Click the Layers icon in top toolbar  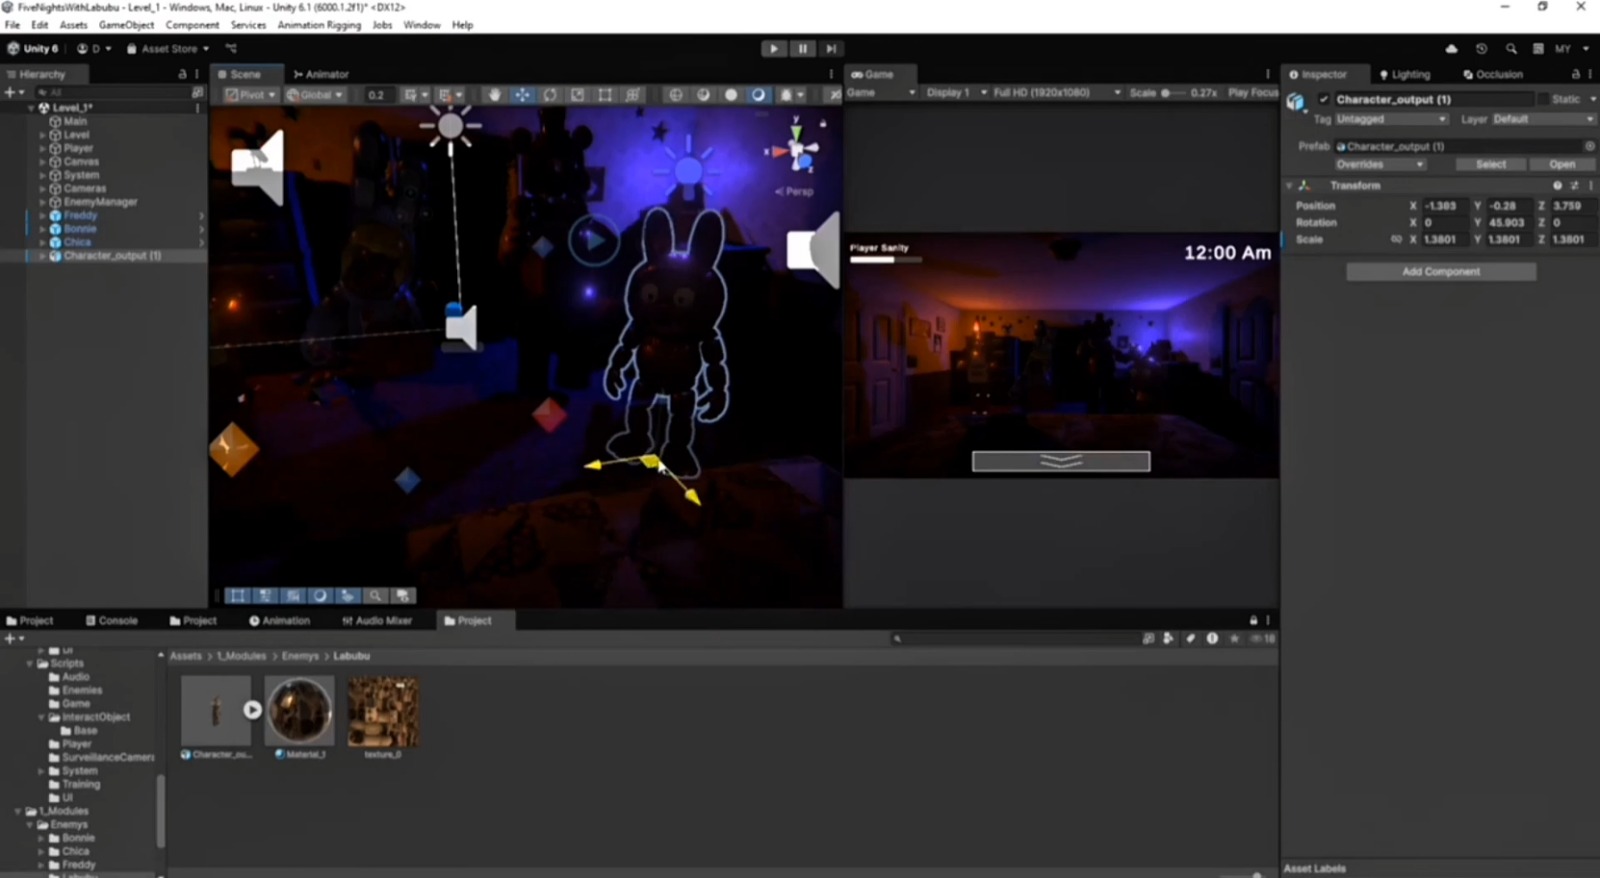point(1538,48)
